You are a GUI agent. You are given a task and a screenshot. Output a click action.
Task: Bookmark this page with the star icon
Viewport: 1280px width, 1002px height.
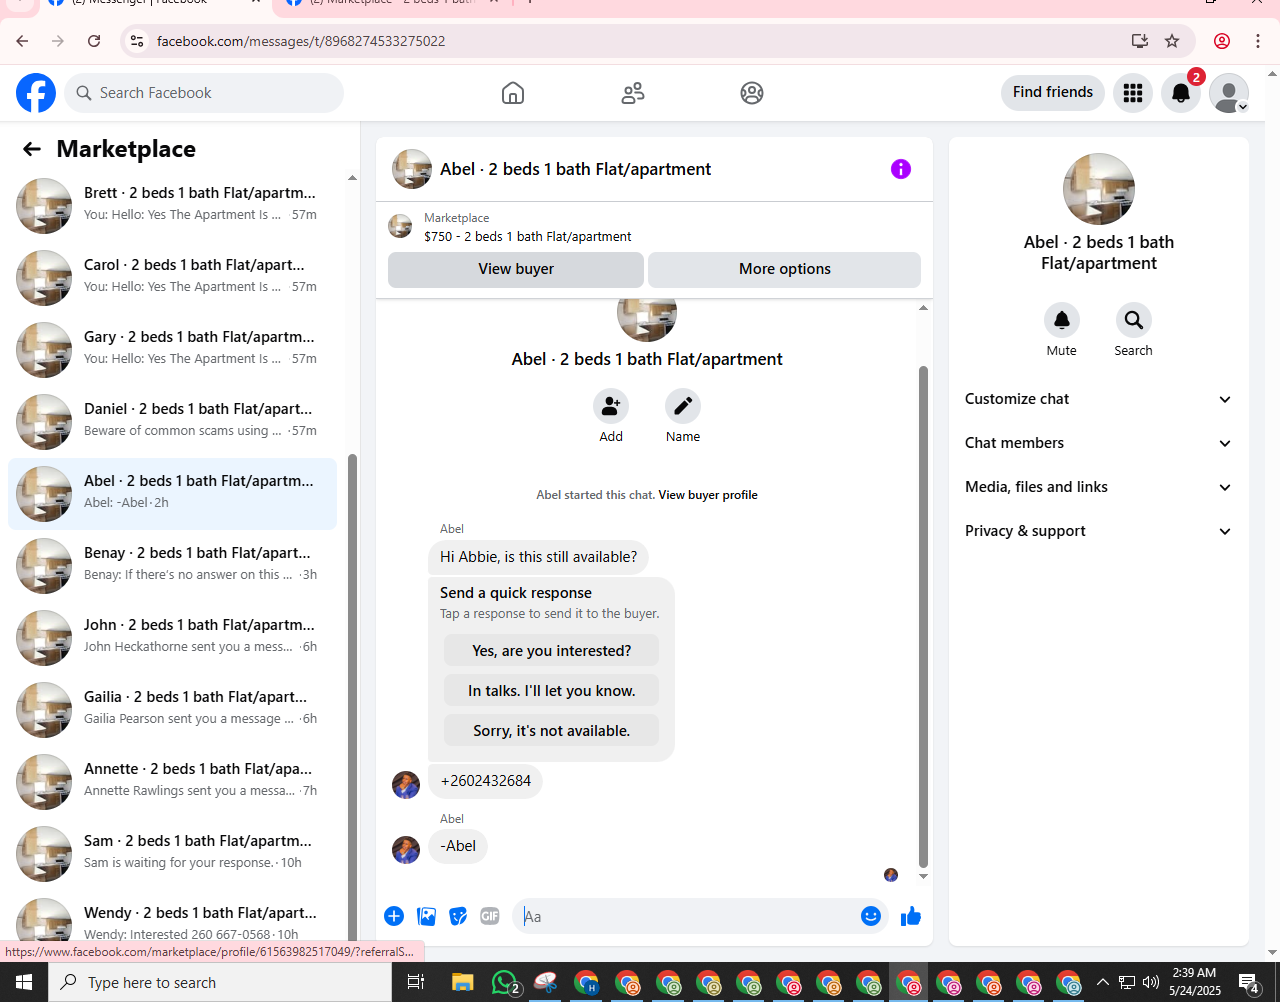[1172, 41]
